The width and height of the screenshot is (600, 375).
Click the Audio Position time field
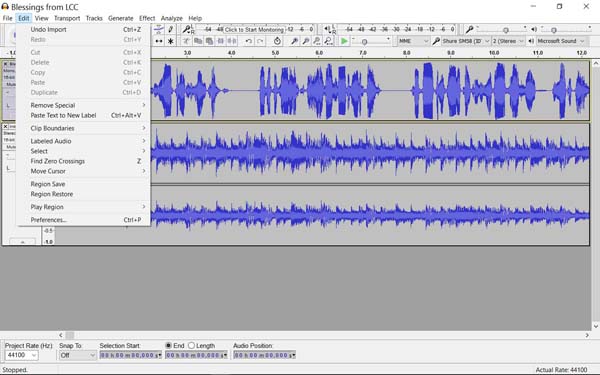click(x=264, y=355)
